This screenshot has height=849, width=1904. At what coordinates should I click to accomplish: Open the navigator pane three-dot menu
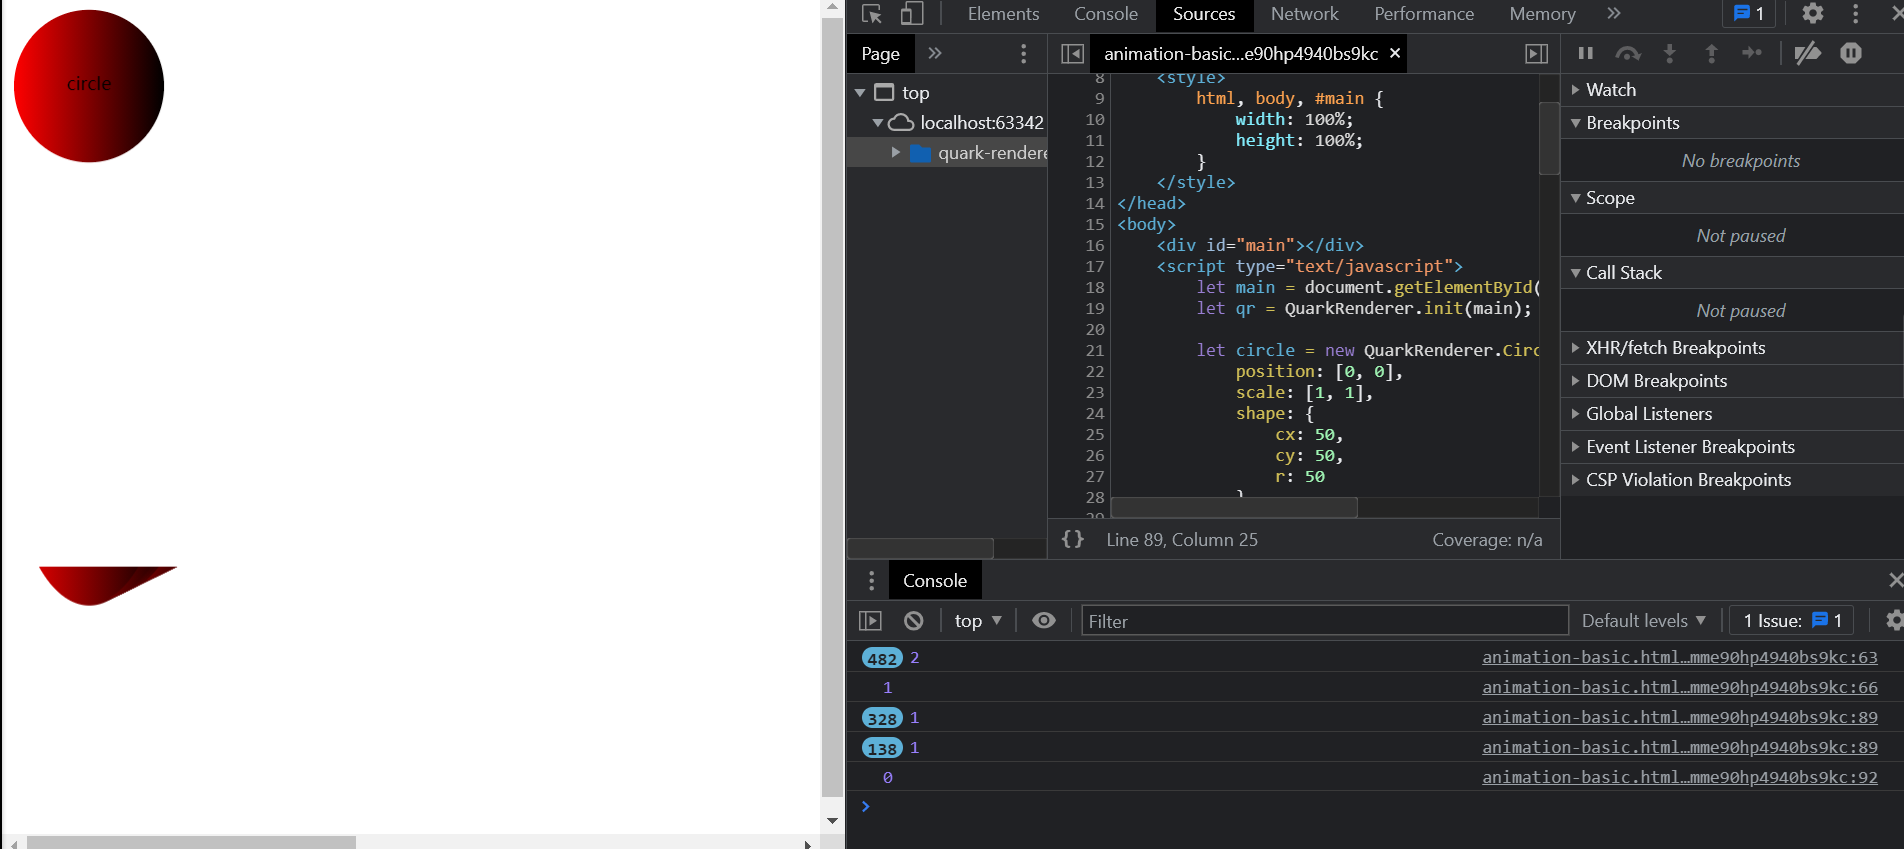pos(1023,53)
